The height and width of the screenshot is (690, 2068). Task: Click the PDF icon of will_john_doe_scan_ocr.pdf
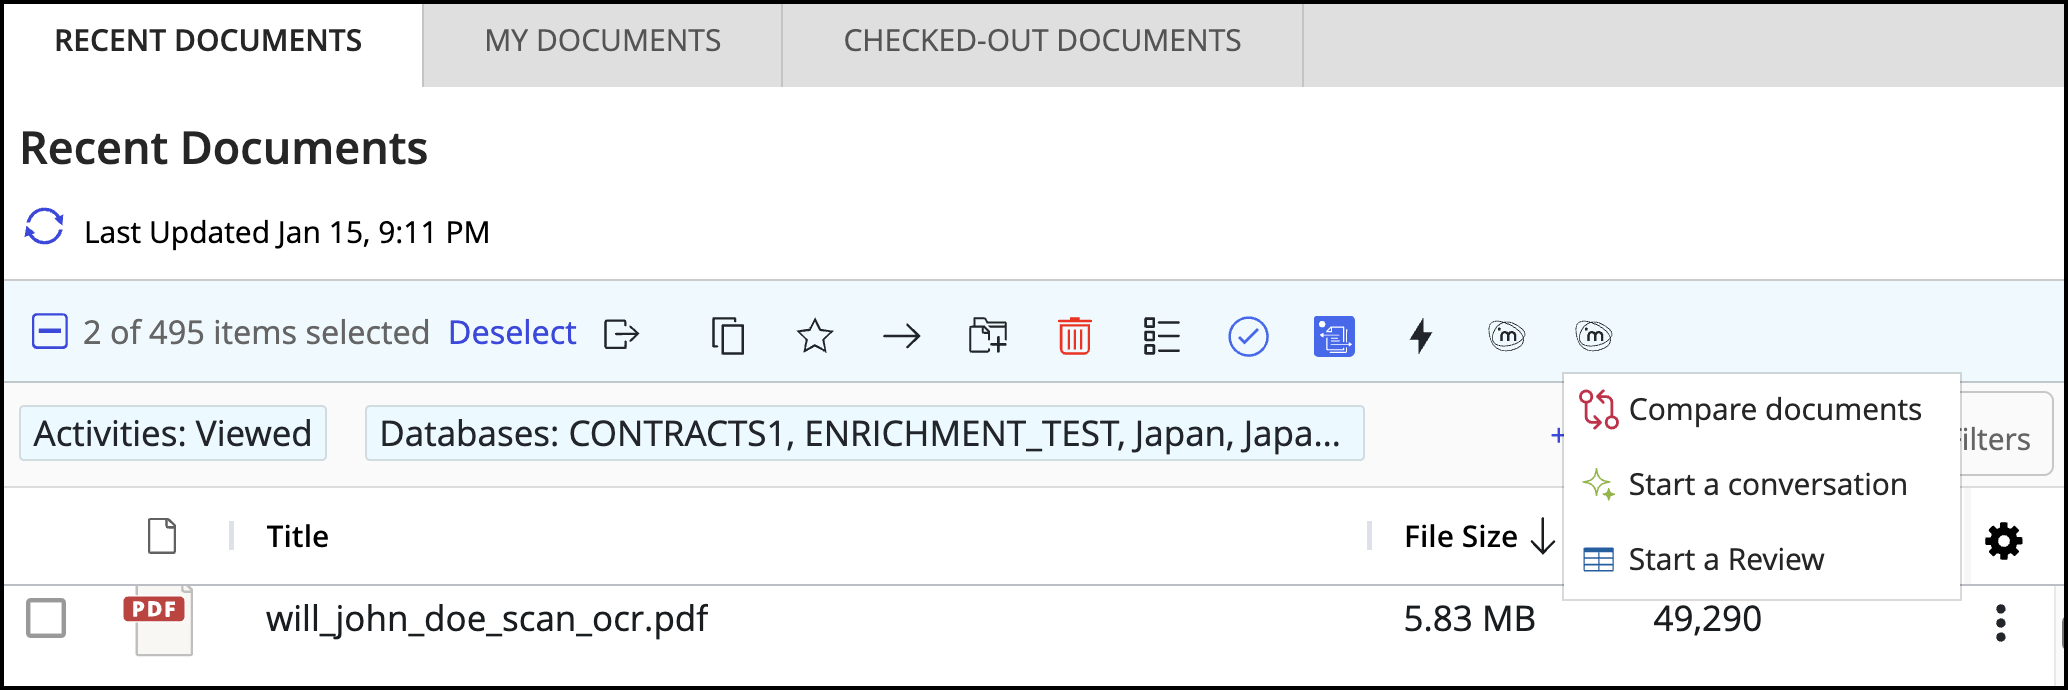pos(159,621)
